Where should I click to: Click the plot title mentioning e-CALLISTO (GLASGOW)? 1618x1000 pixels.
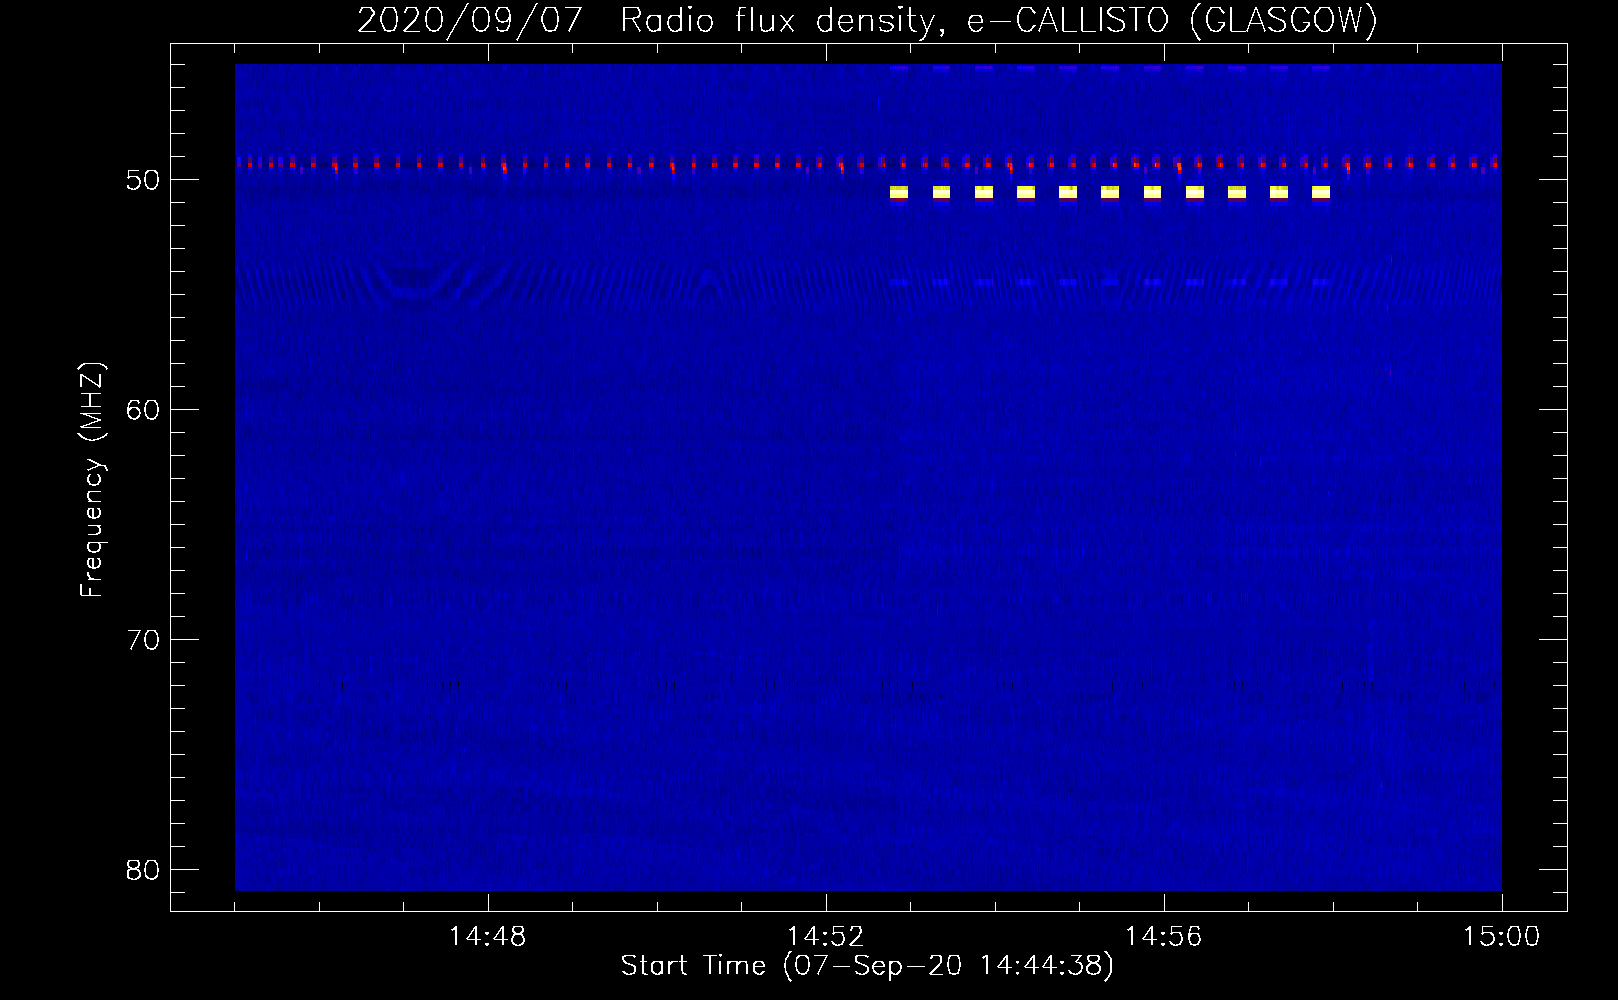point(867,20)
